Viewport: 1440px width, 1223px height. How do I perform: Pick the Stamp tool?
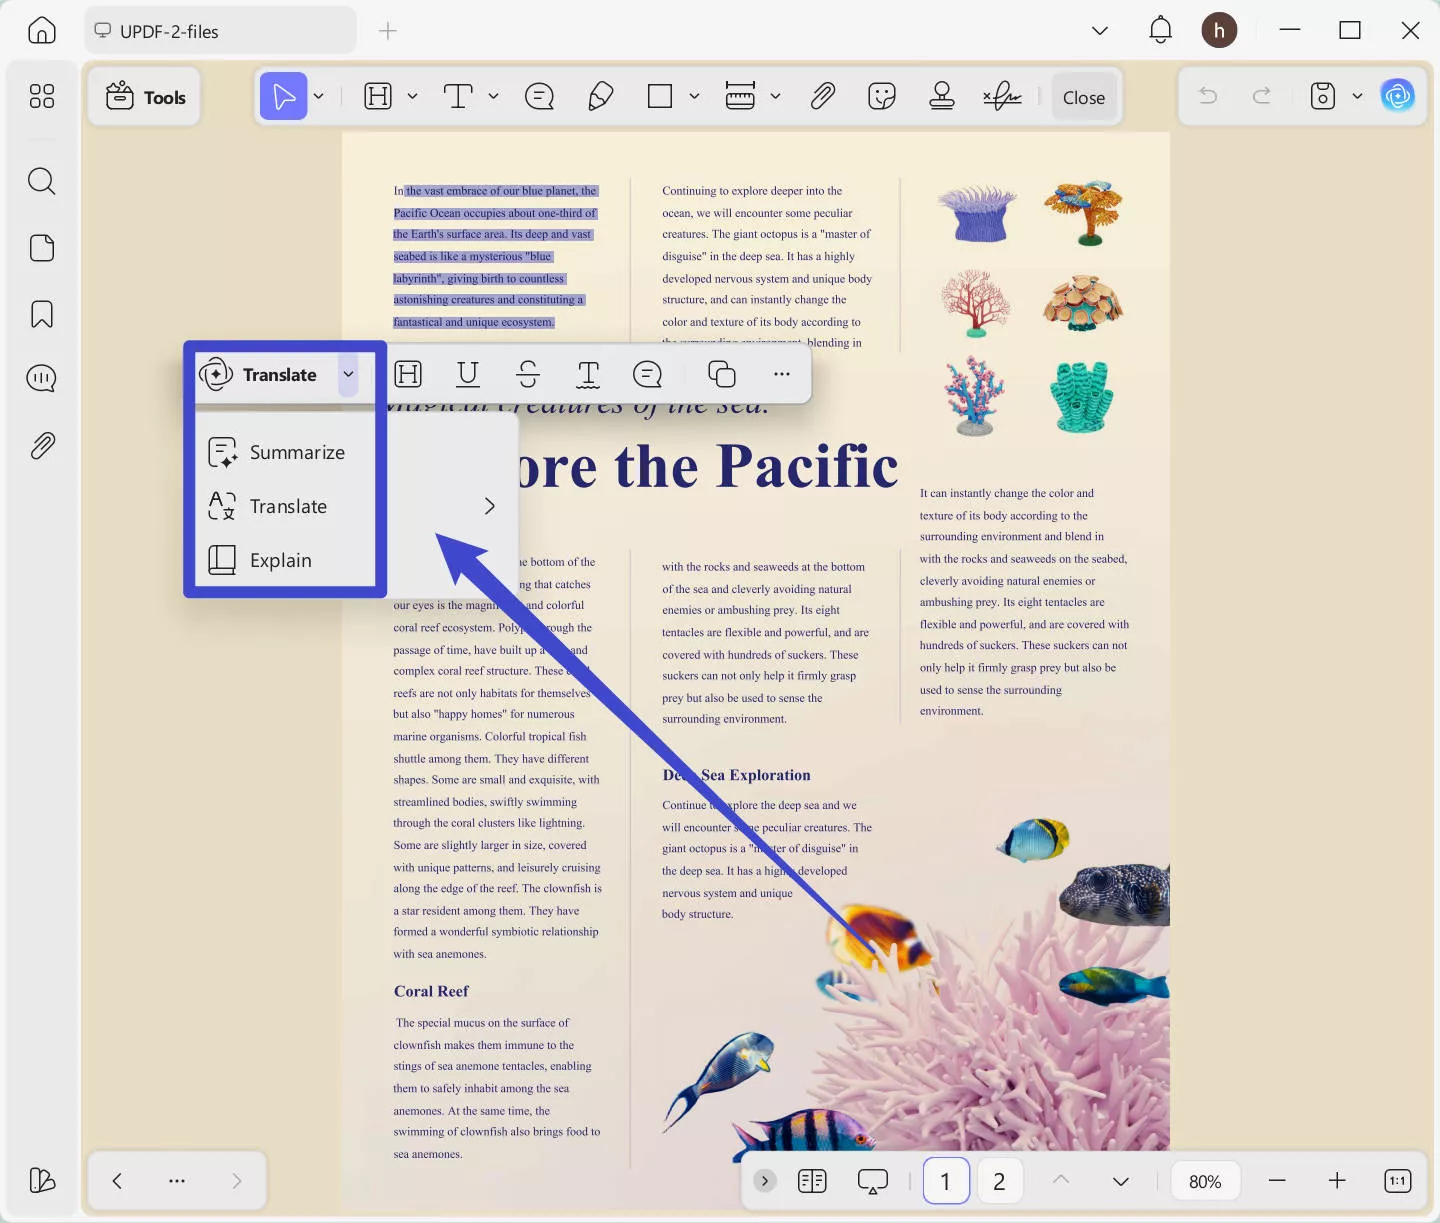pos(941,96)
